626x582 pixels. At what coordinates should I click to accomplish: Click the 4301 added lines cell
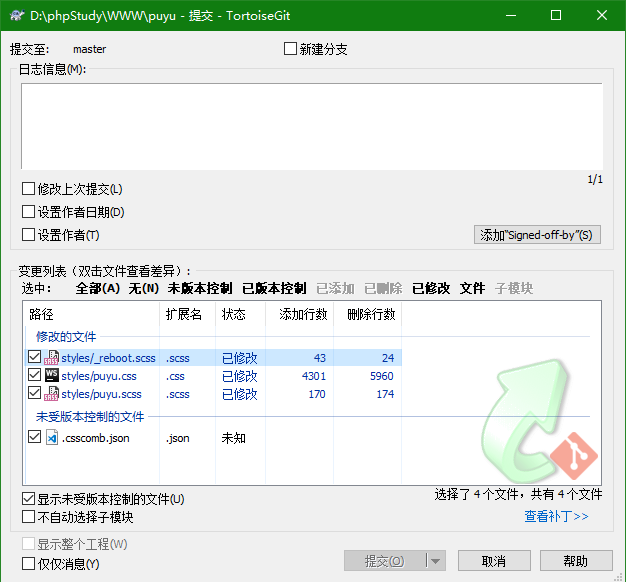[x=314, y=376]
